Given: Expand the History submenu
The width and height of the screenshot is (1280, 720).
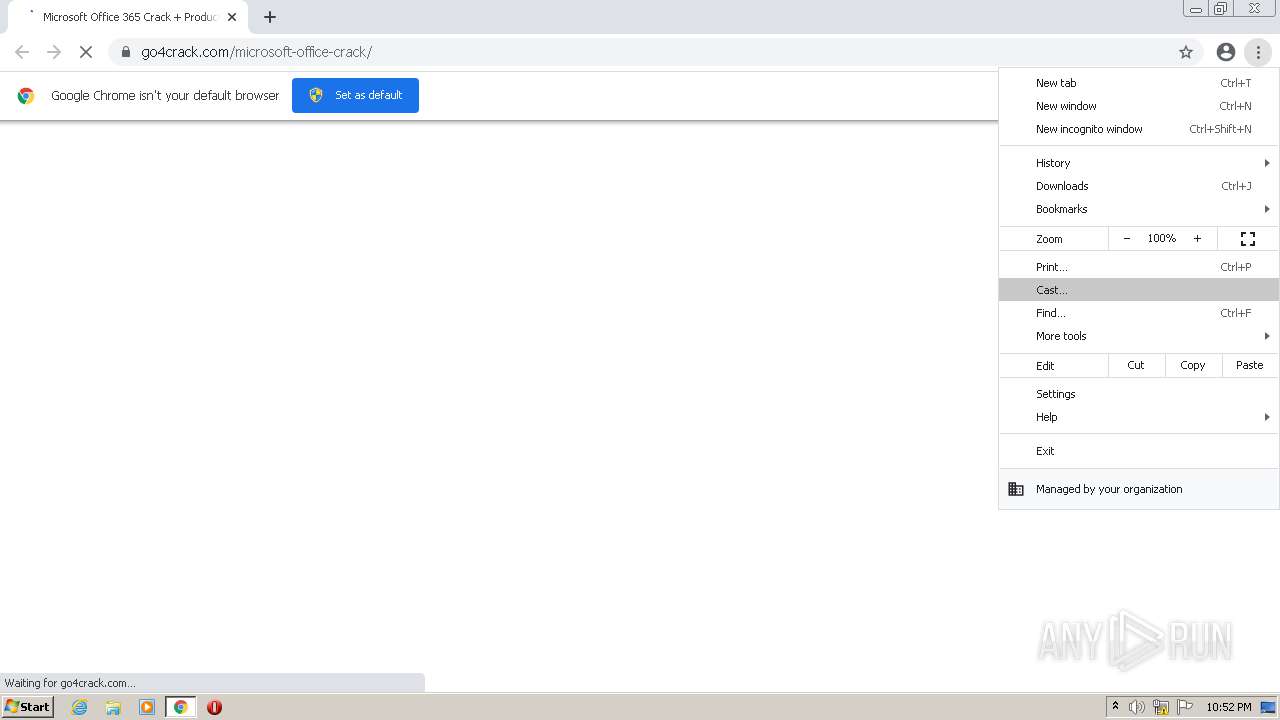Looking at the screenshot, I should [1139, 163].
